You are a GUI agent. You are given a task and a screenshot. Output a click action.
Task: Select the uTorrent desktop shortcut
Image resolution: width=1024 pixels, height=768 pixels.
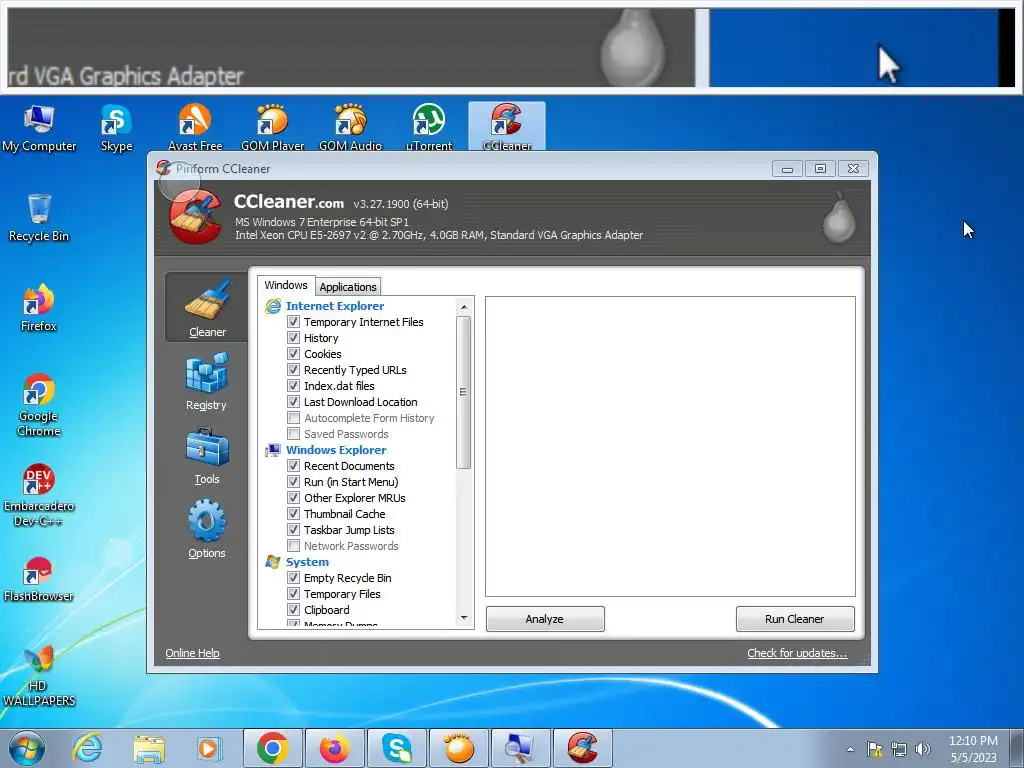(428, 127)
